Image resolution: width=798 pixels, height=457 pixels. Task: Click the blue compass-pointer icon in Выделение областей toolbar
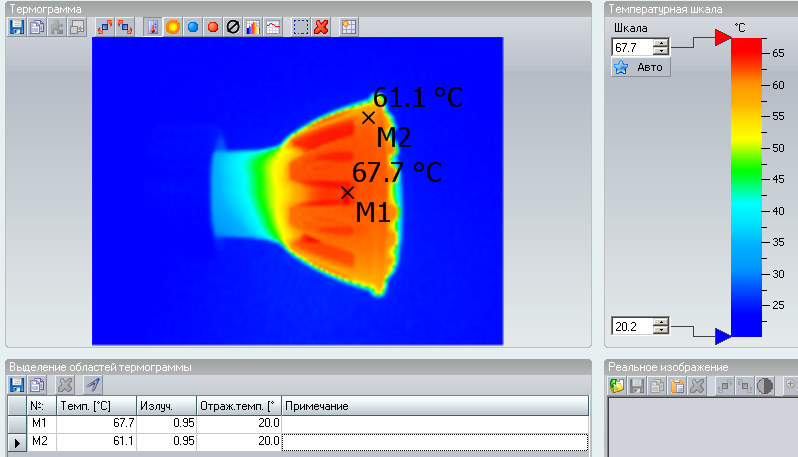tap(93, 385)
